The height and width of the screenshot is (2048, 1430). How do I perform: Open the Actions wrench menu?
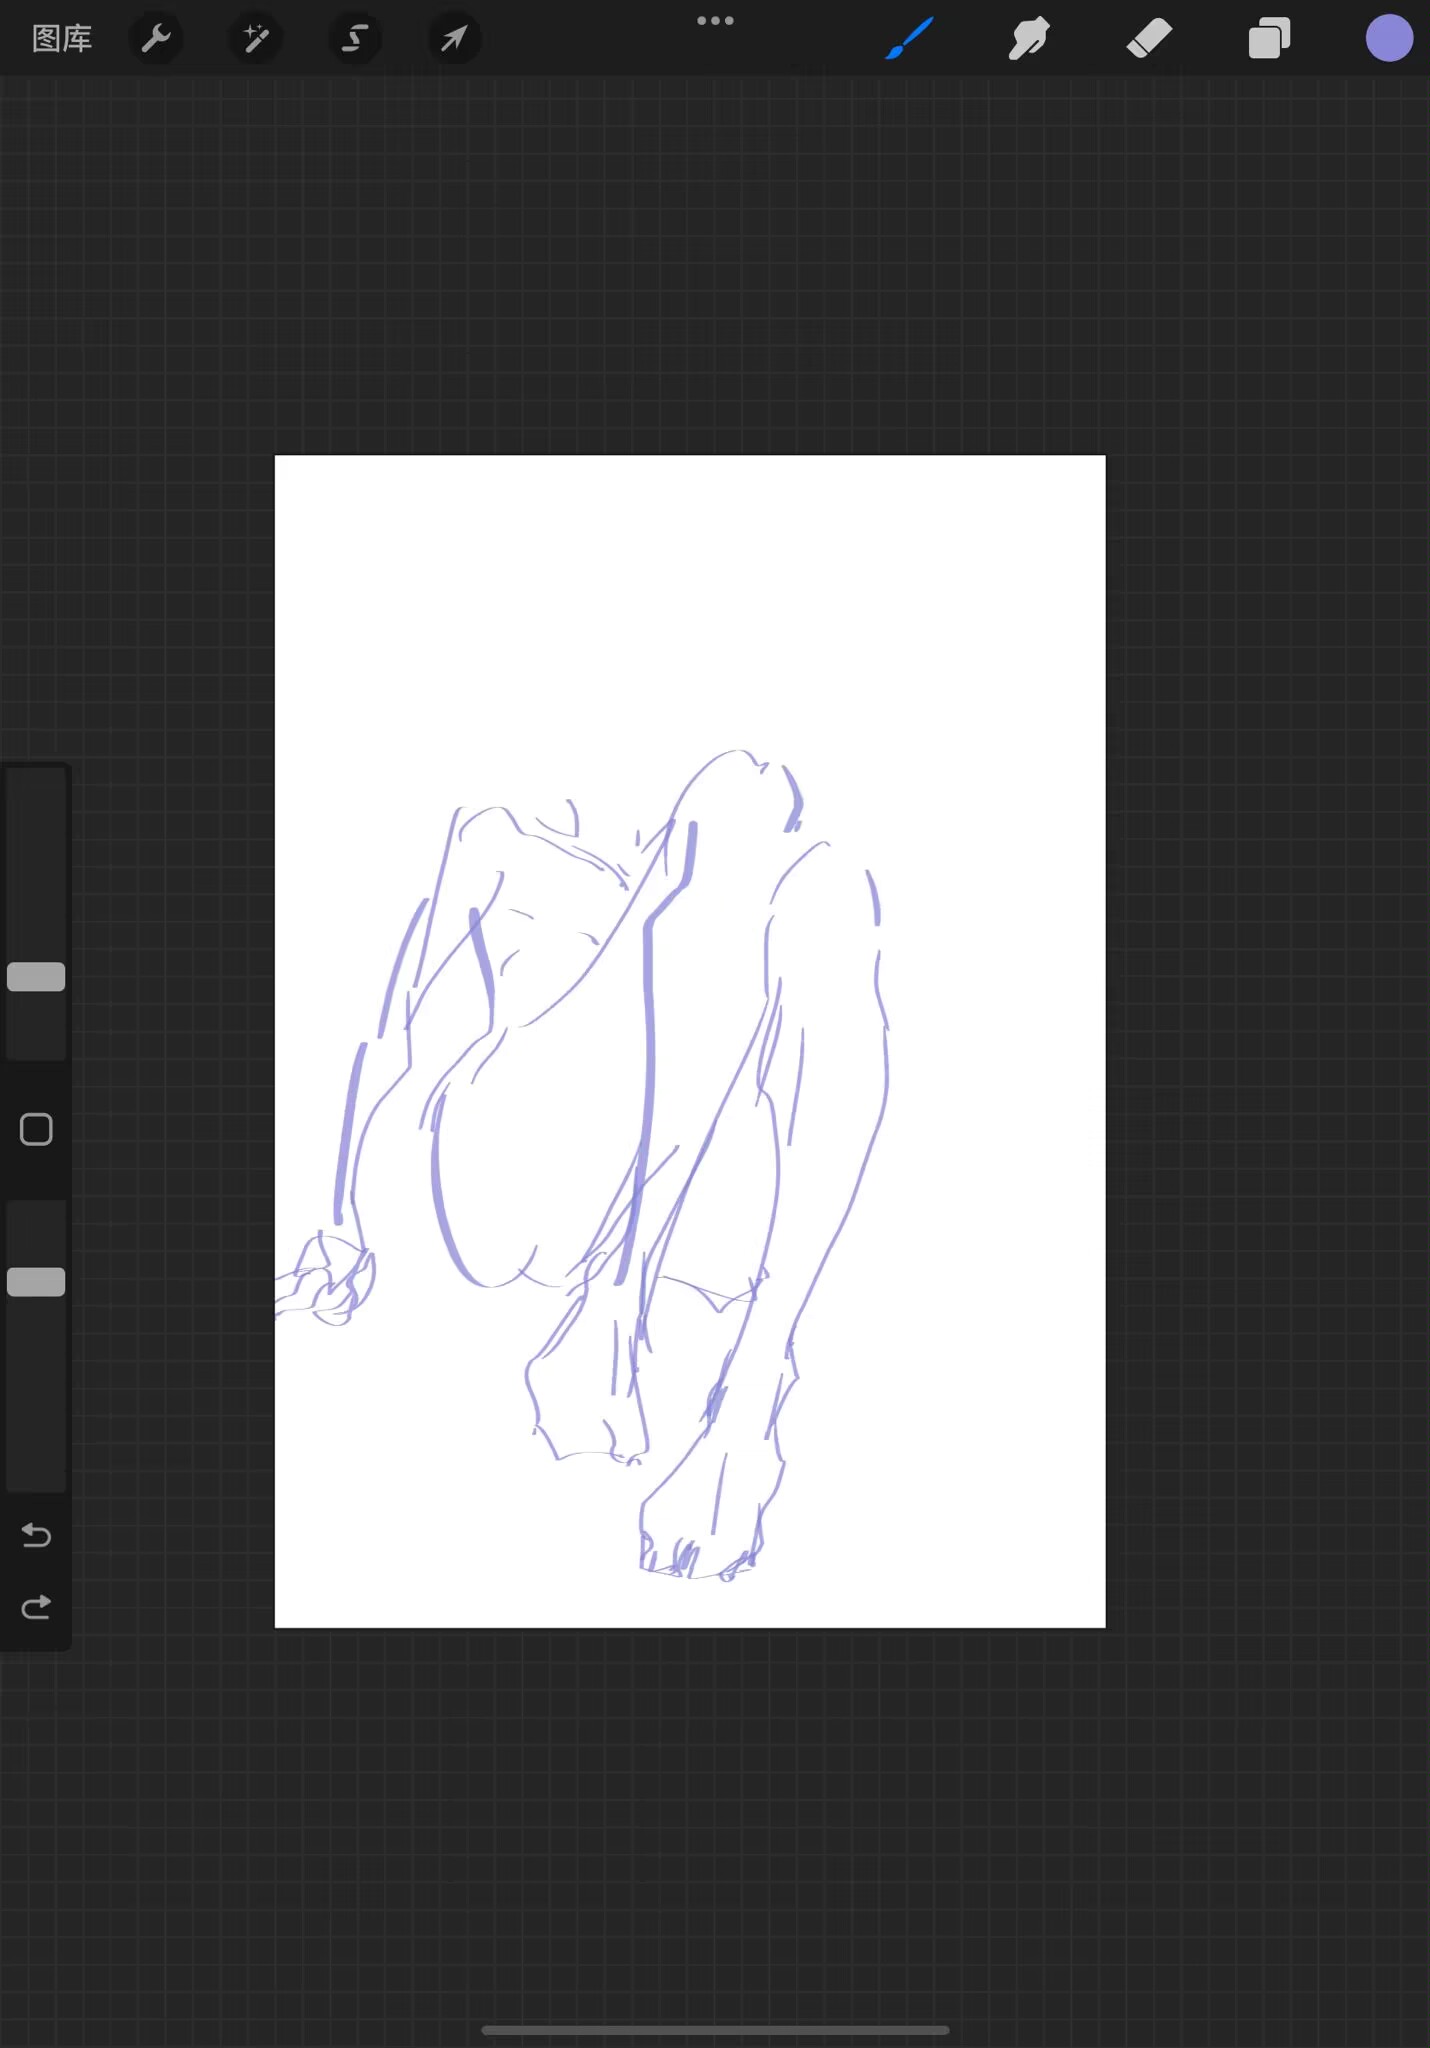pyautogui.click(x=156, y=39)
